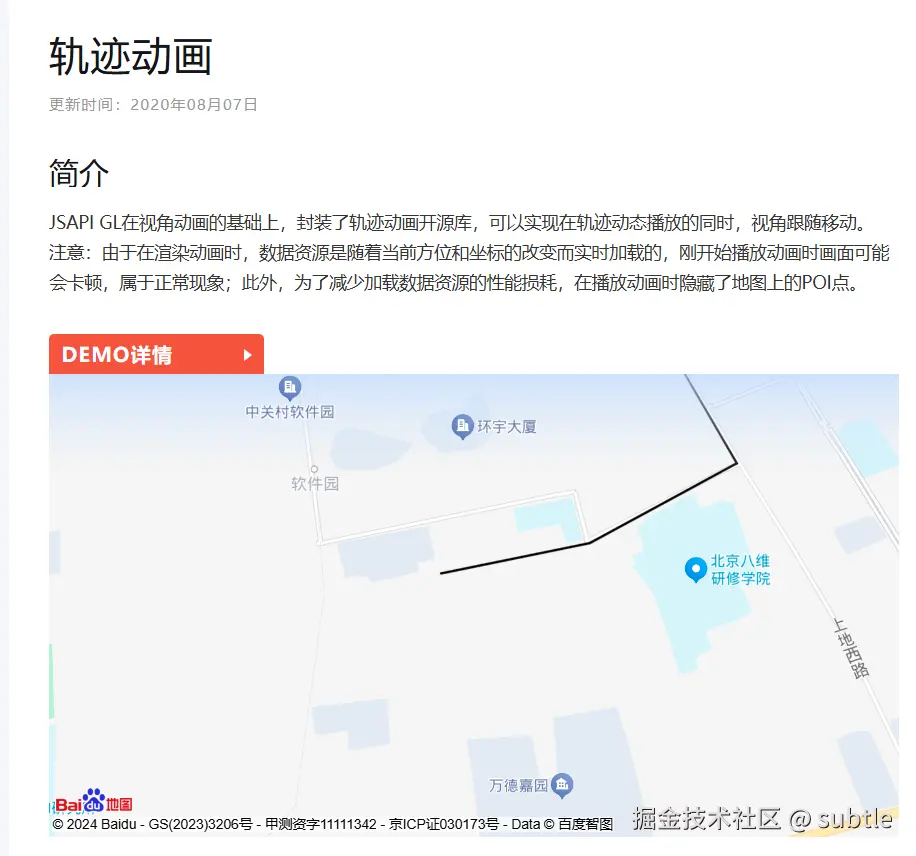Click the 环宇大厦 map label

click(x=506, y=427)
